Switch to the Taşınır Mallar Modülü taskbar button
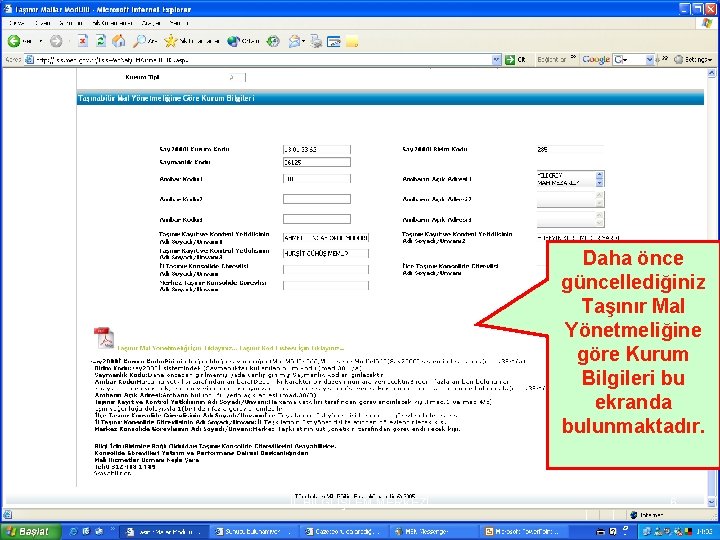The height and width of the screenshot is (540, 720). [164, 532]
